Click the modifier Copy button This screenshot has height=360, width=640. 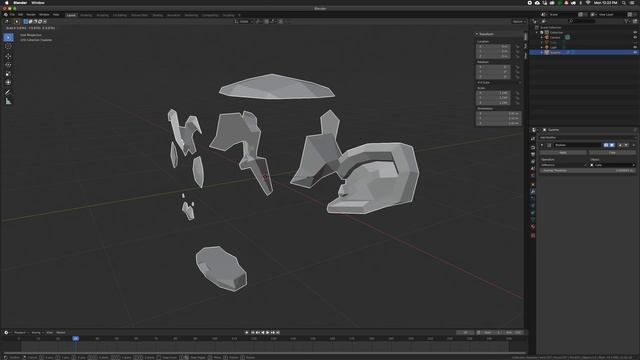coord(612,153)
